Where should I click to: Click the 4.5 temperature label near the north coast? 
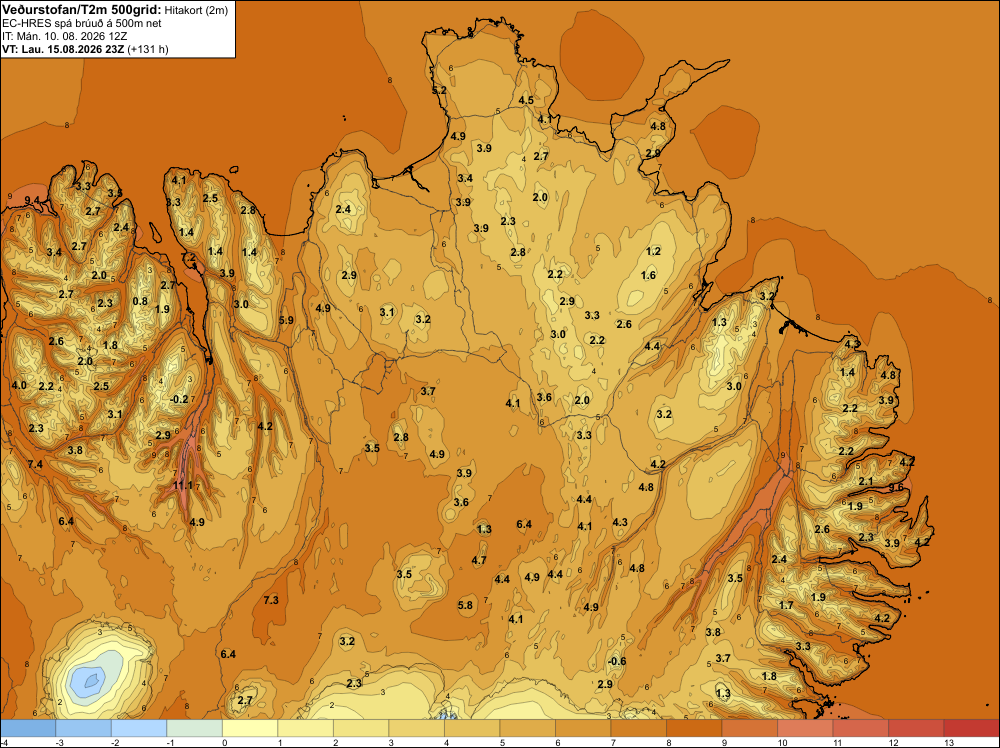[526, 100]
